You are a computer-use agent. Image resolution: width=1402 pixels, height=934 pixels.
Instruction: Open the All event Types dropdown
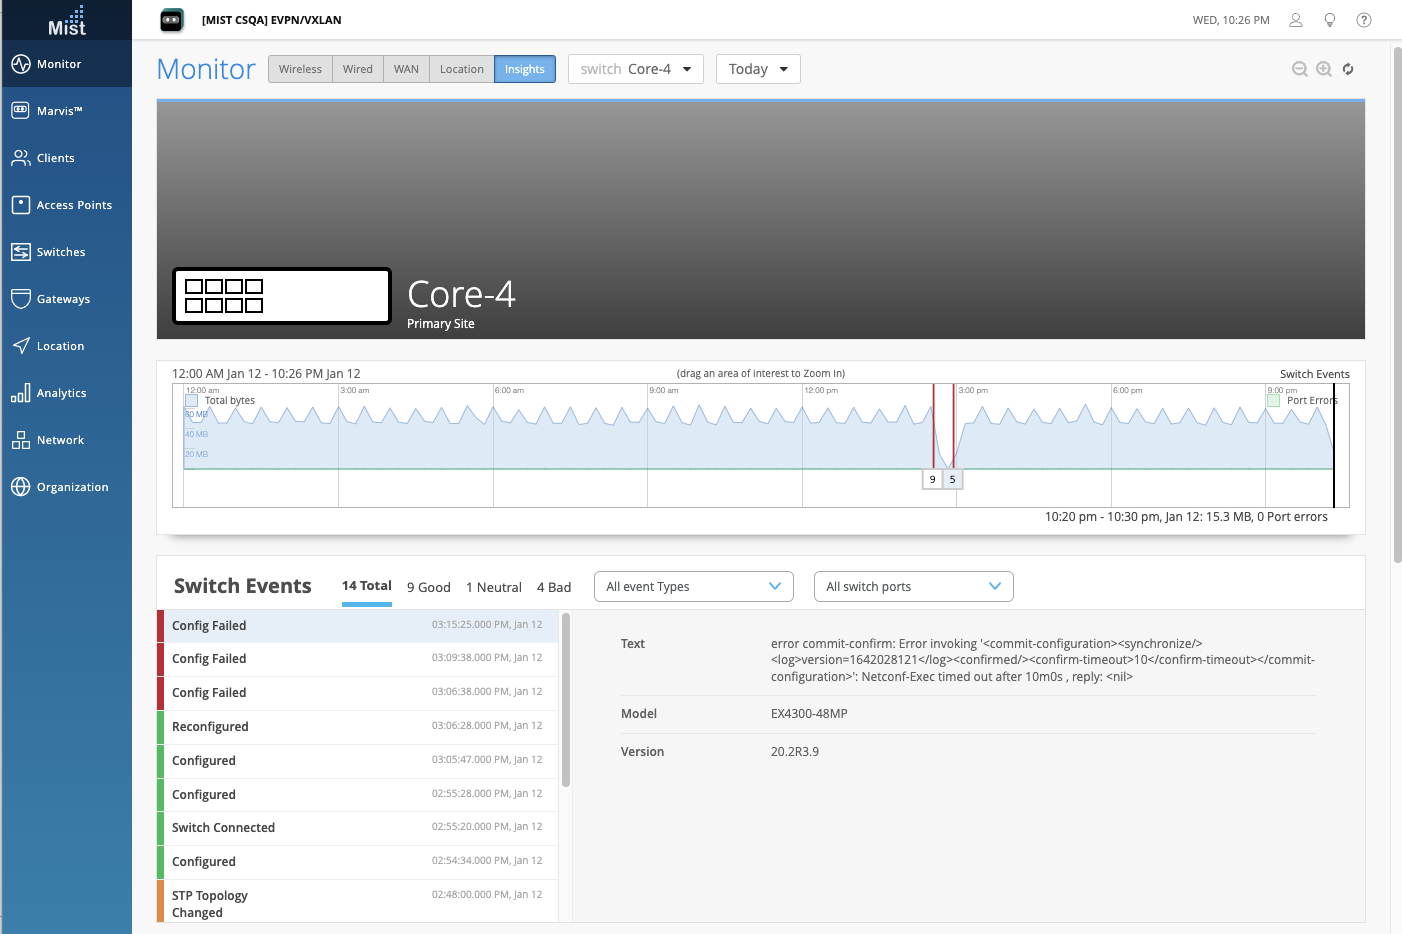[693, 587]
